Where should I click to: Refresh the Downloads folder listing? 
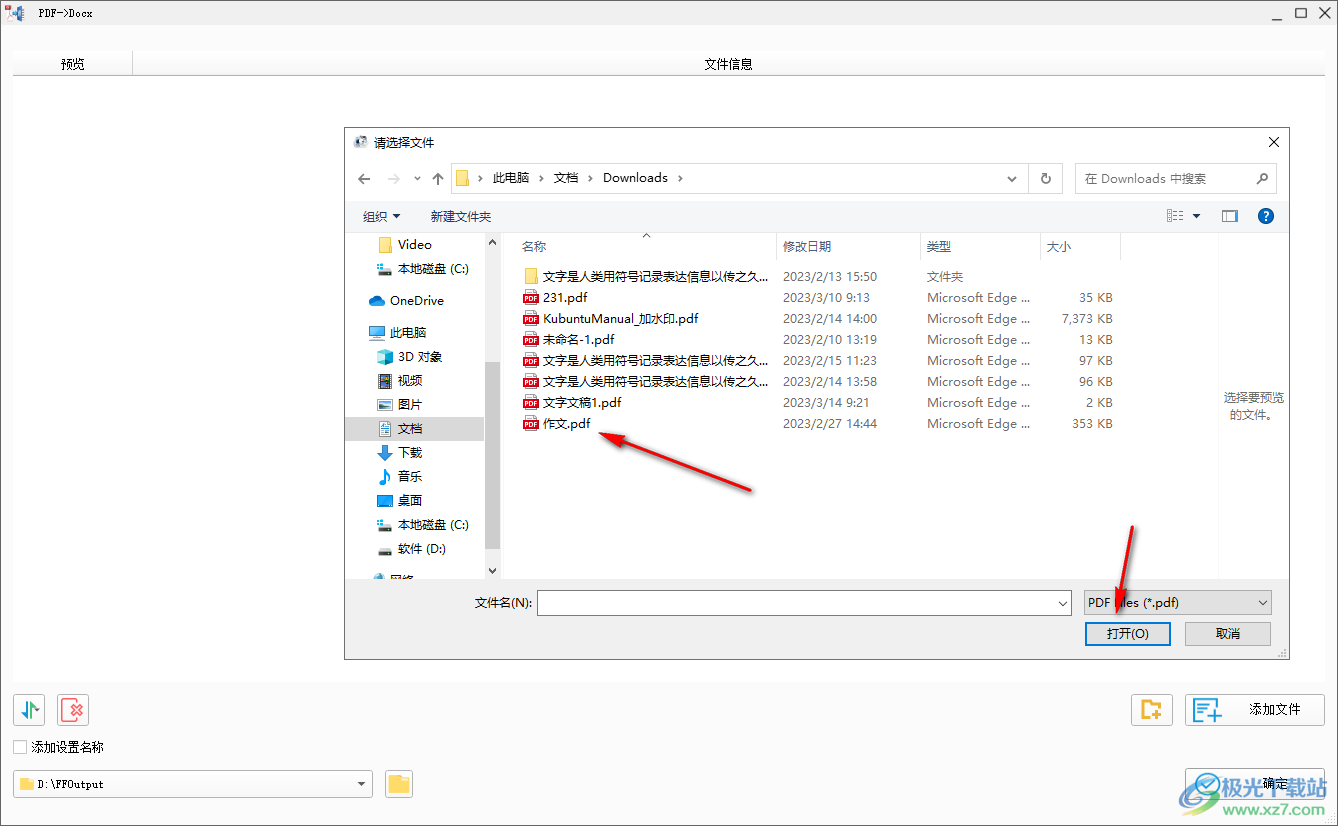coord(1046,178)
